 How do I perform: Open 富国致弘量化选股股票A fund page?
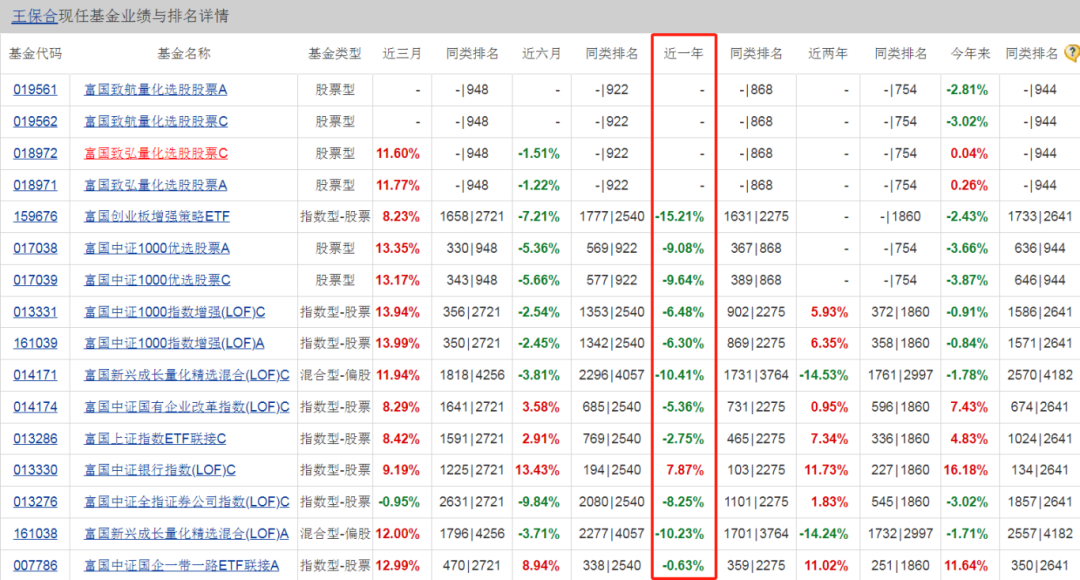click(x=156, y=185)
